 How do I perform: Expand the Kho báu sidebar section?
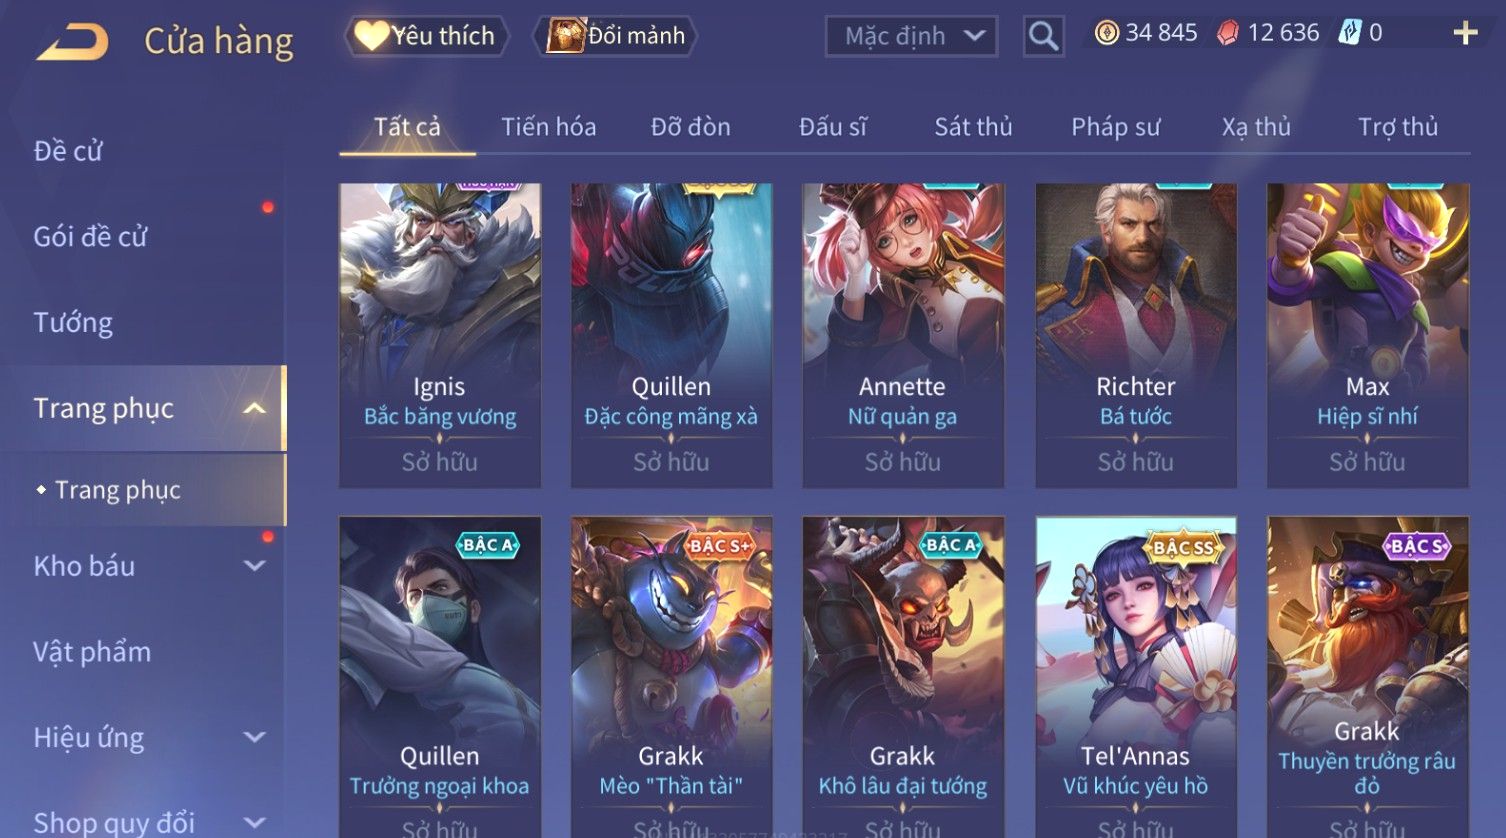coord(255,566)
